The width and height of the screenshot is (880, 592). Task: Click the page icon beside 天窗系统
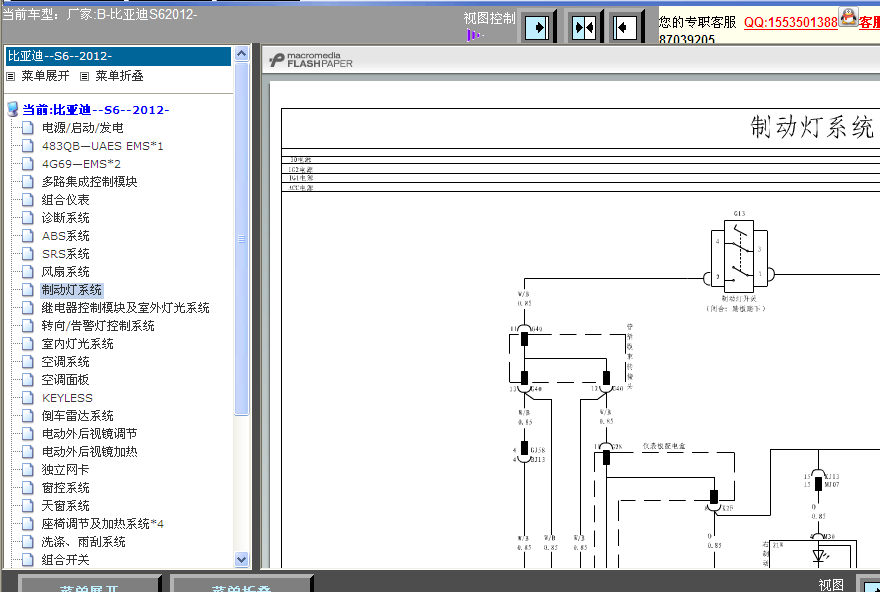click(x=28, y=506)
